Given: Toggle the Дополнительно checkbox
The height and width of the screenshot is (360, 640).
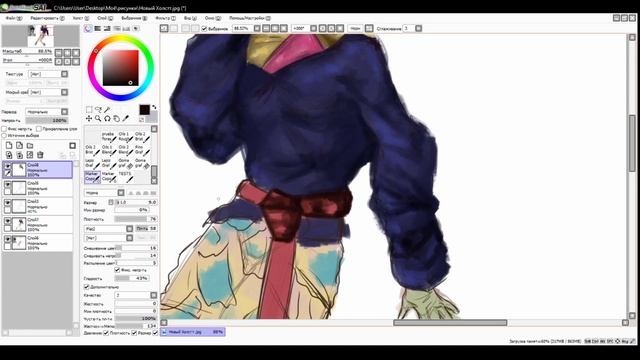Looking at the screenshot, I should coord(87,287).
